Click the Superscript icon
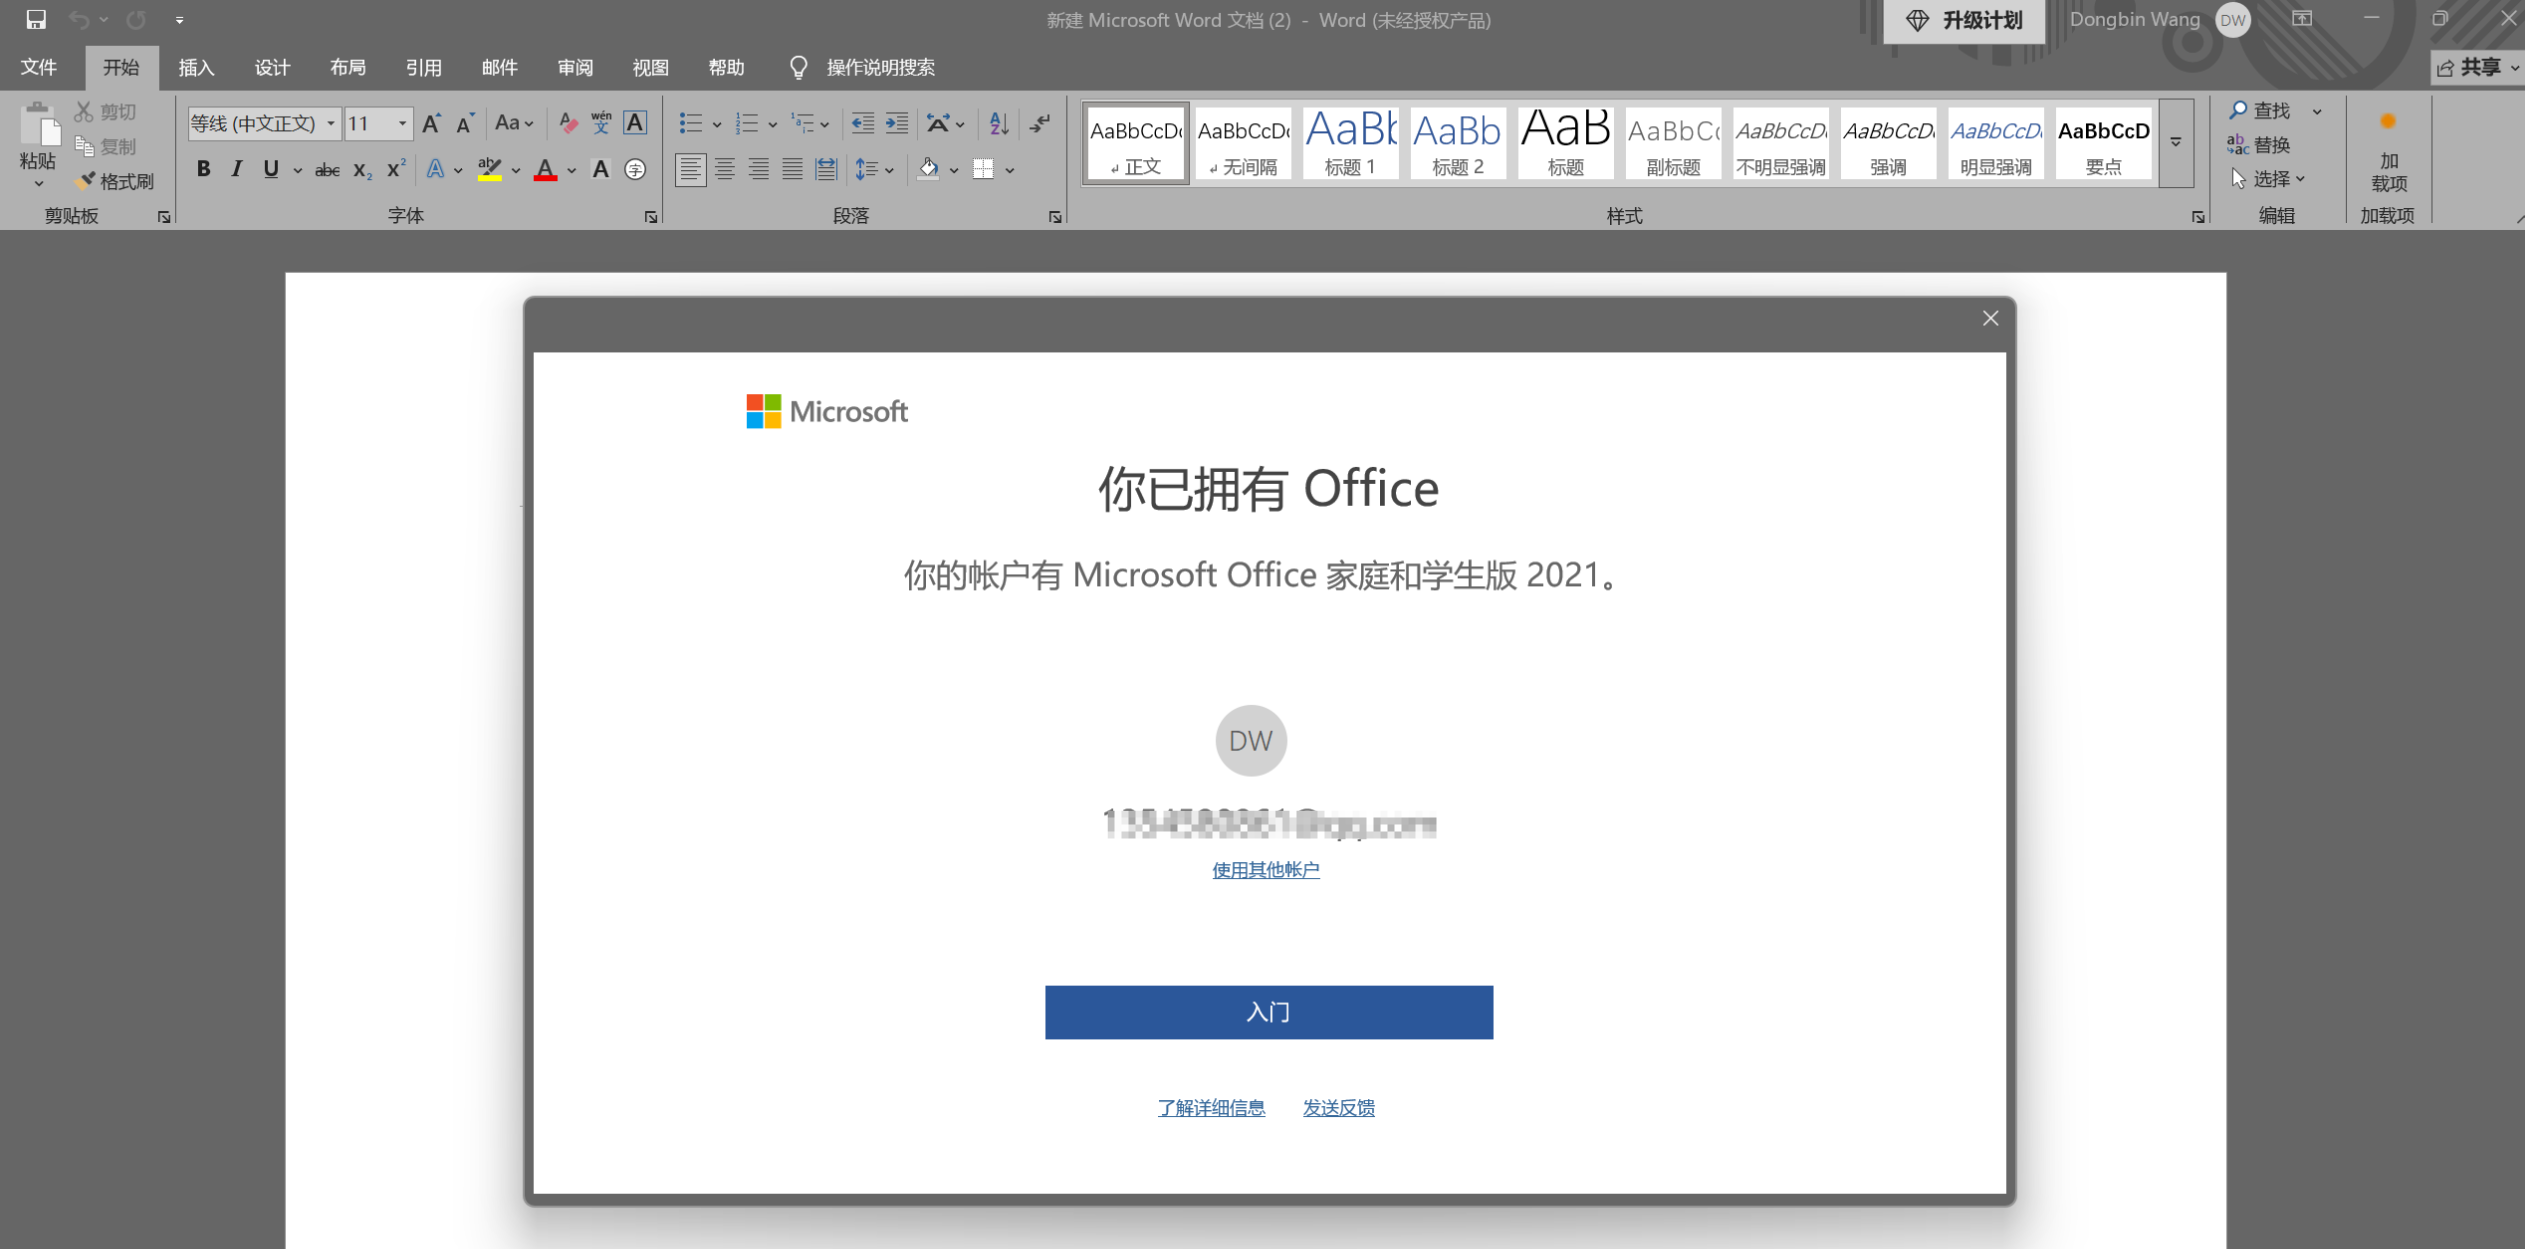2525x1249 pixels. pos(396,169)
